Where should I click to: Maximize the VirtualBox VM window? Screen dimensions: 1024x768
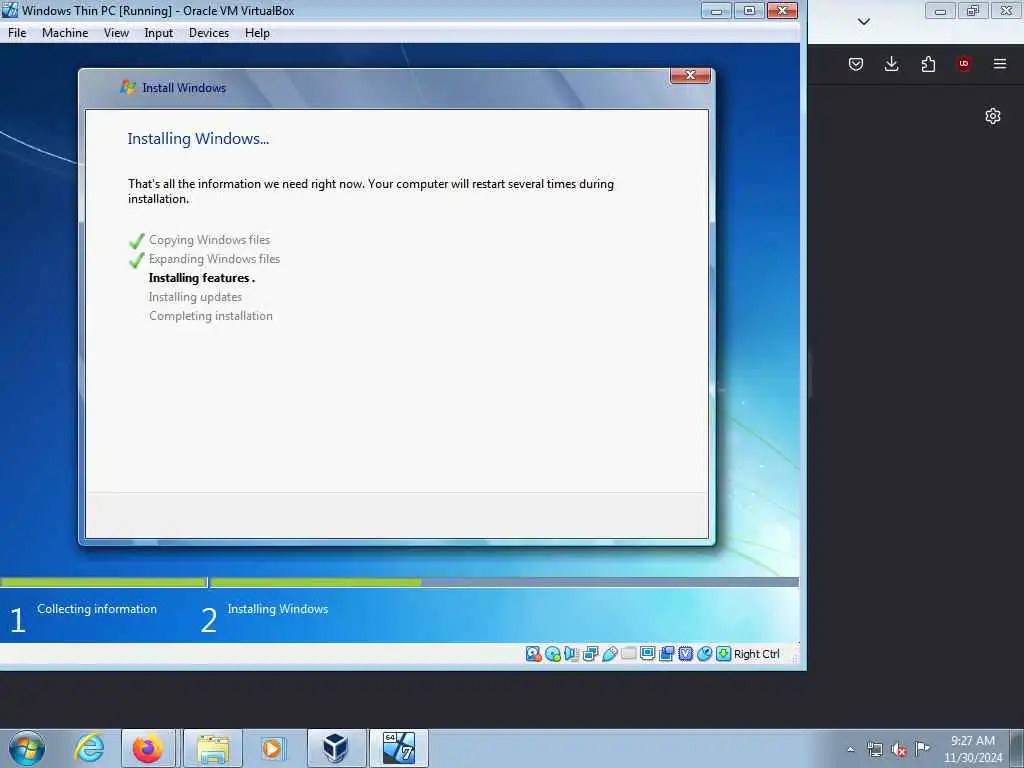[x=749, y=10]
